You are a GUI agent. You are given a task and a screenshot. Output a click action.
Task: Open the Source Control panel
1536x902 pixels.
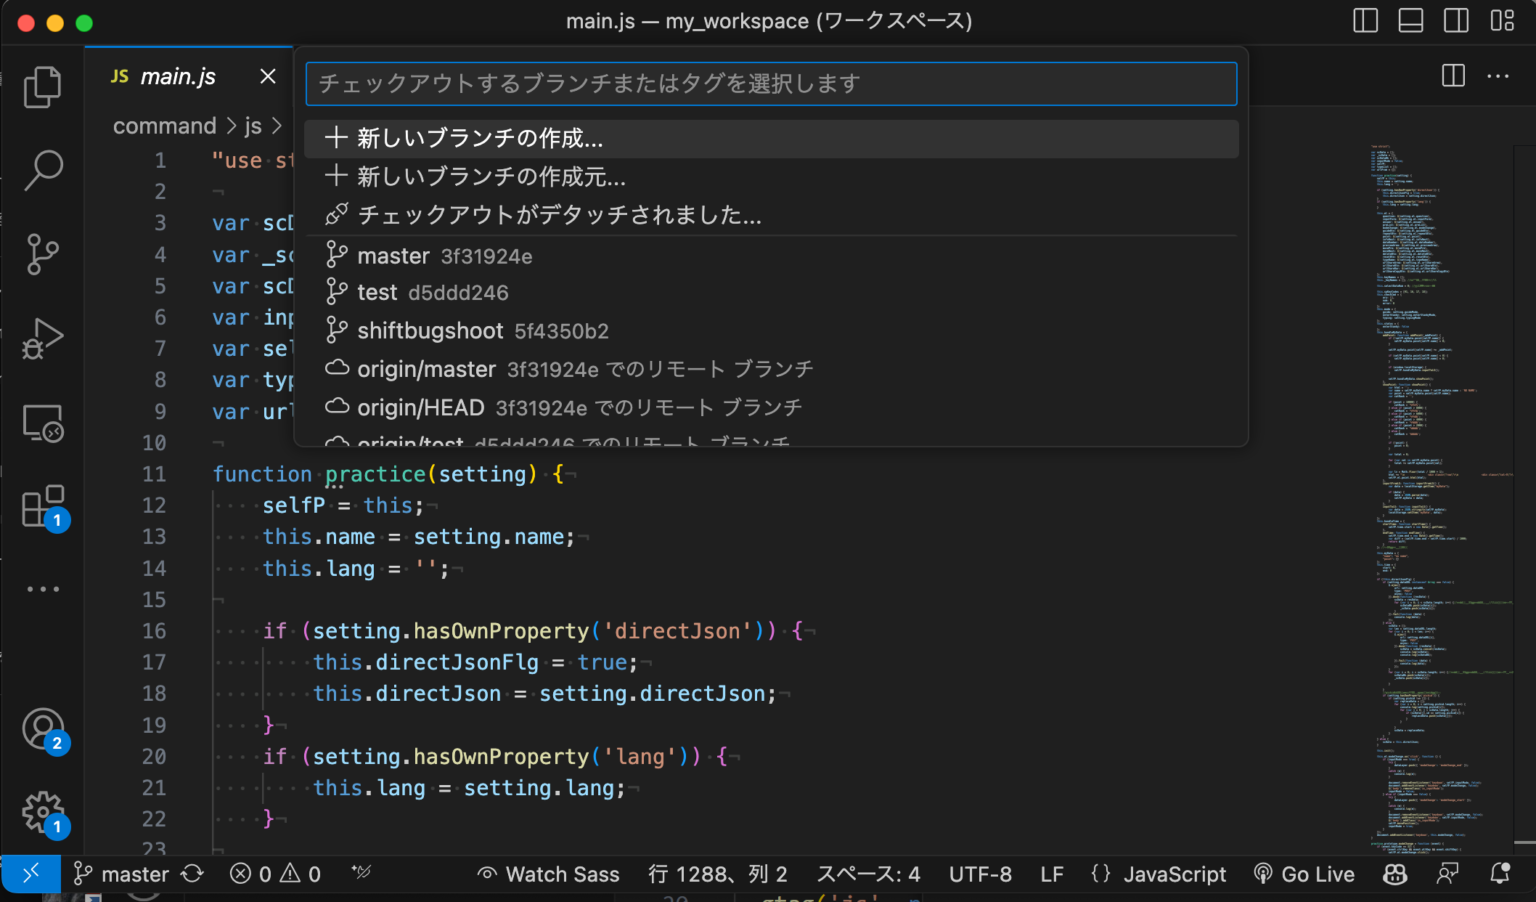click(42, 254)
